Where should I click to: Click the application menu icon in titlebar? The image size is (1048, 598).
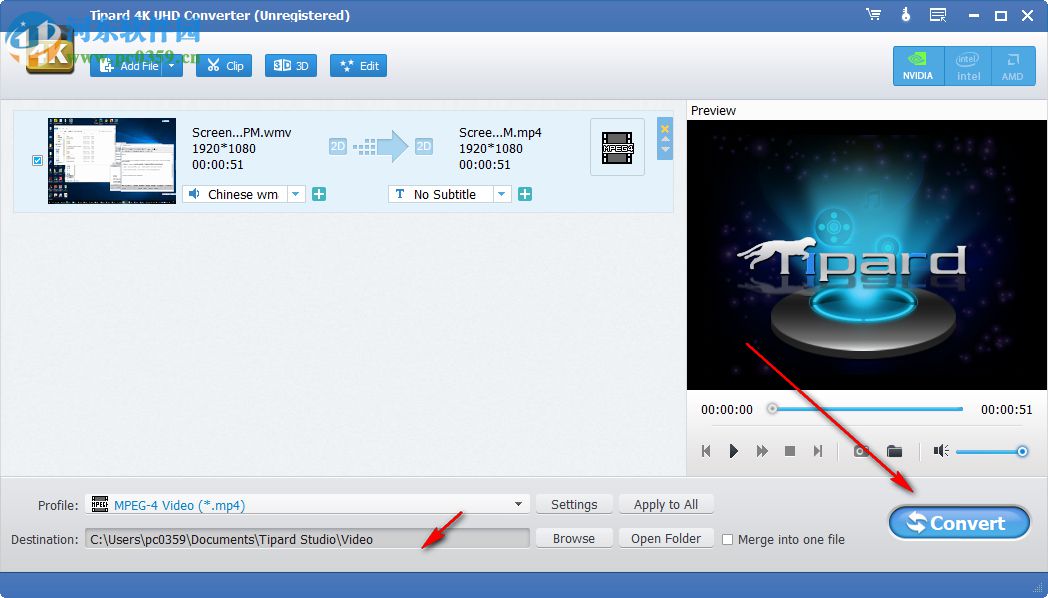tap(937, 14)
